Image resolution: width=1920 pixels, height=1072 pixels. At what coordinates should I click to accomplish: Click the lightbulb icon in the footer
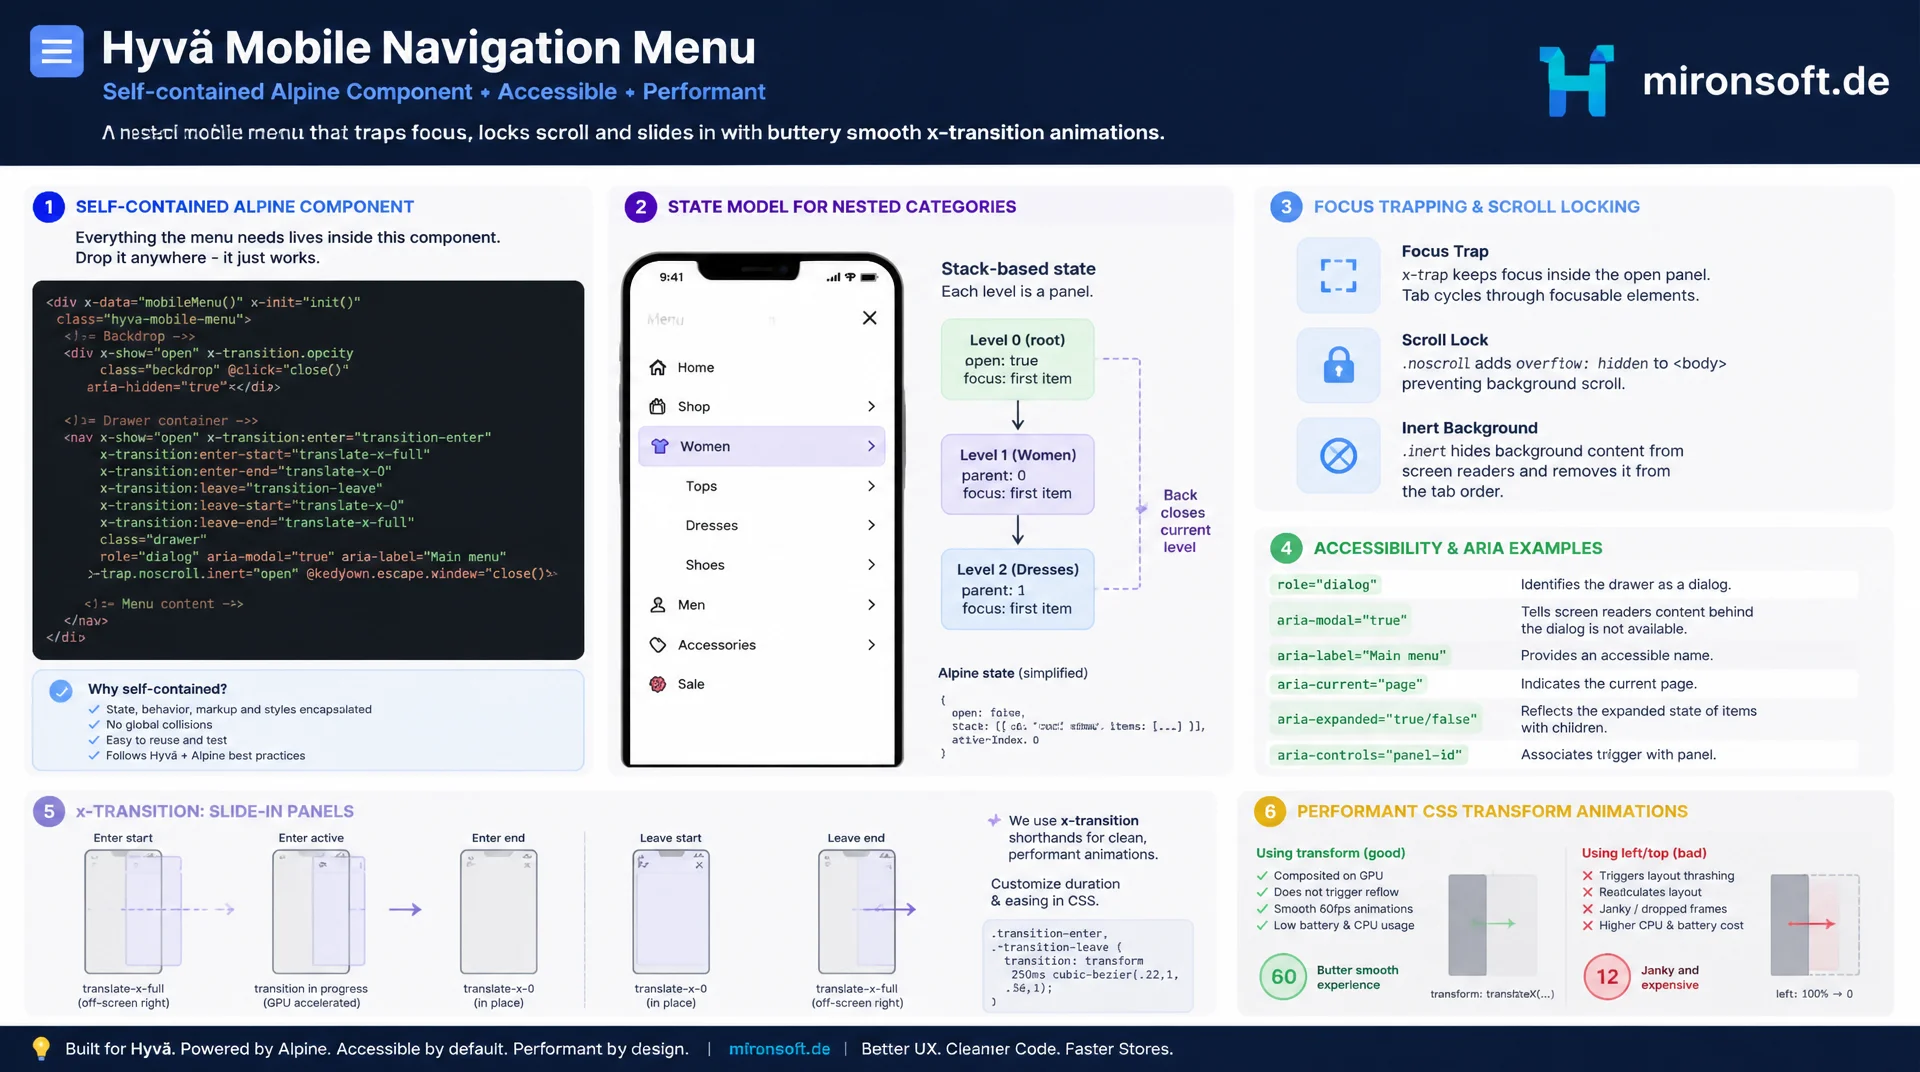tap(41, 1048)
